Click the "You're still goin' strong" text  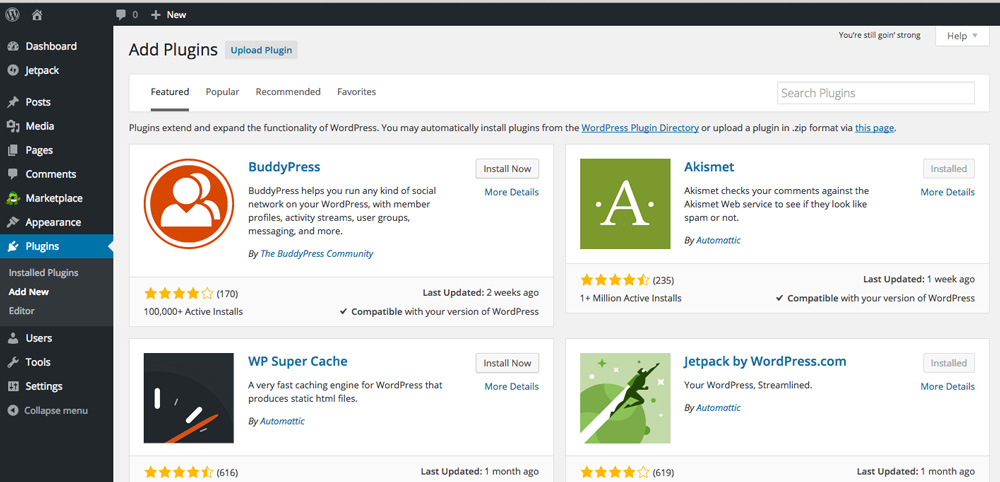[879, 35]
